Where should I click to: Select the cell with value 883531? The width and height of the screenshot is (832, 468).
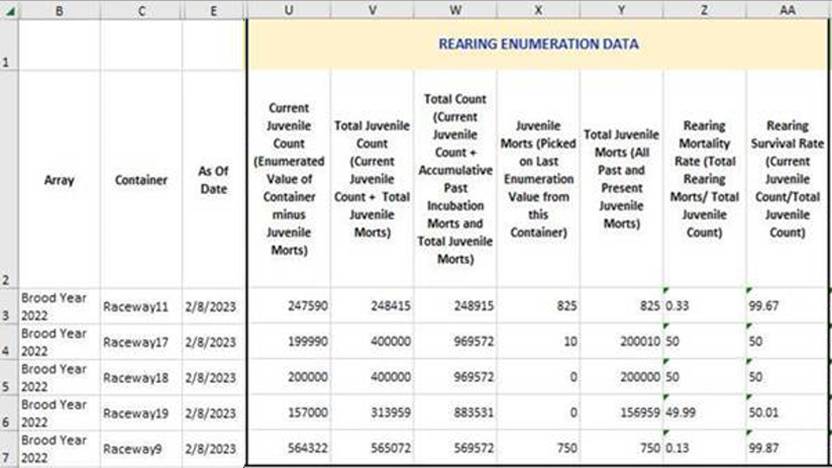click(455, 413)
